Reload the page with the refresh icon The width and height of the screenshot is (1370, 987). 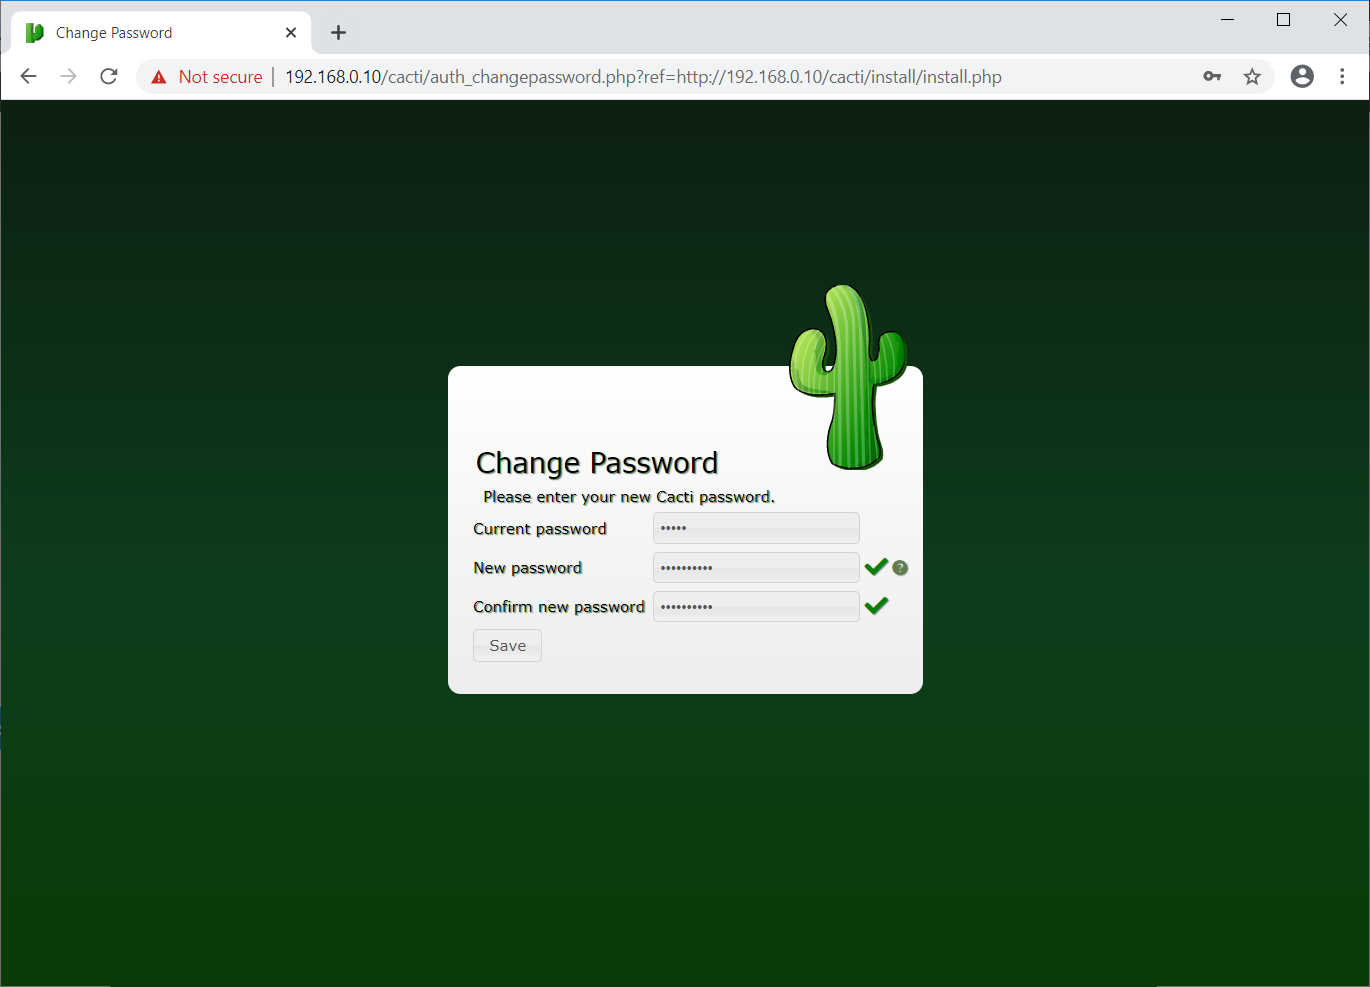[109, 77]
